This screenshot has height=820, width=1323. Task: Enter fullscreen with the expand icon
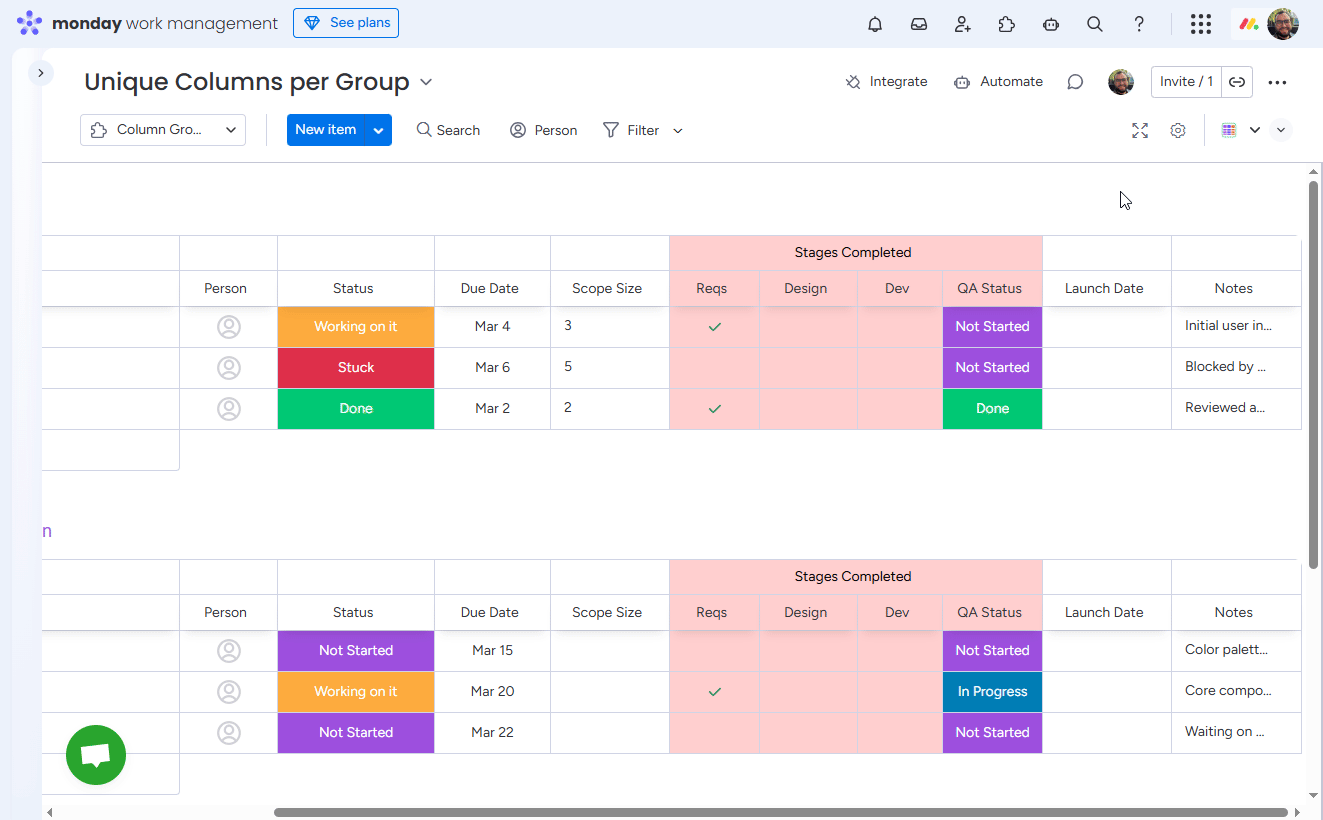(1140, 130)
